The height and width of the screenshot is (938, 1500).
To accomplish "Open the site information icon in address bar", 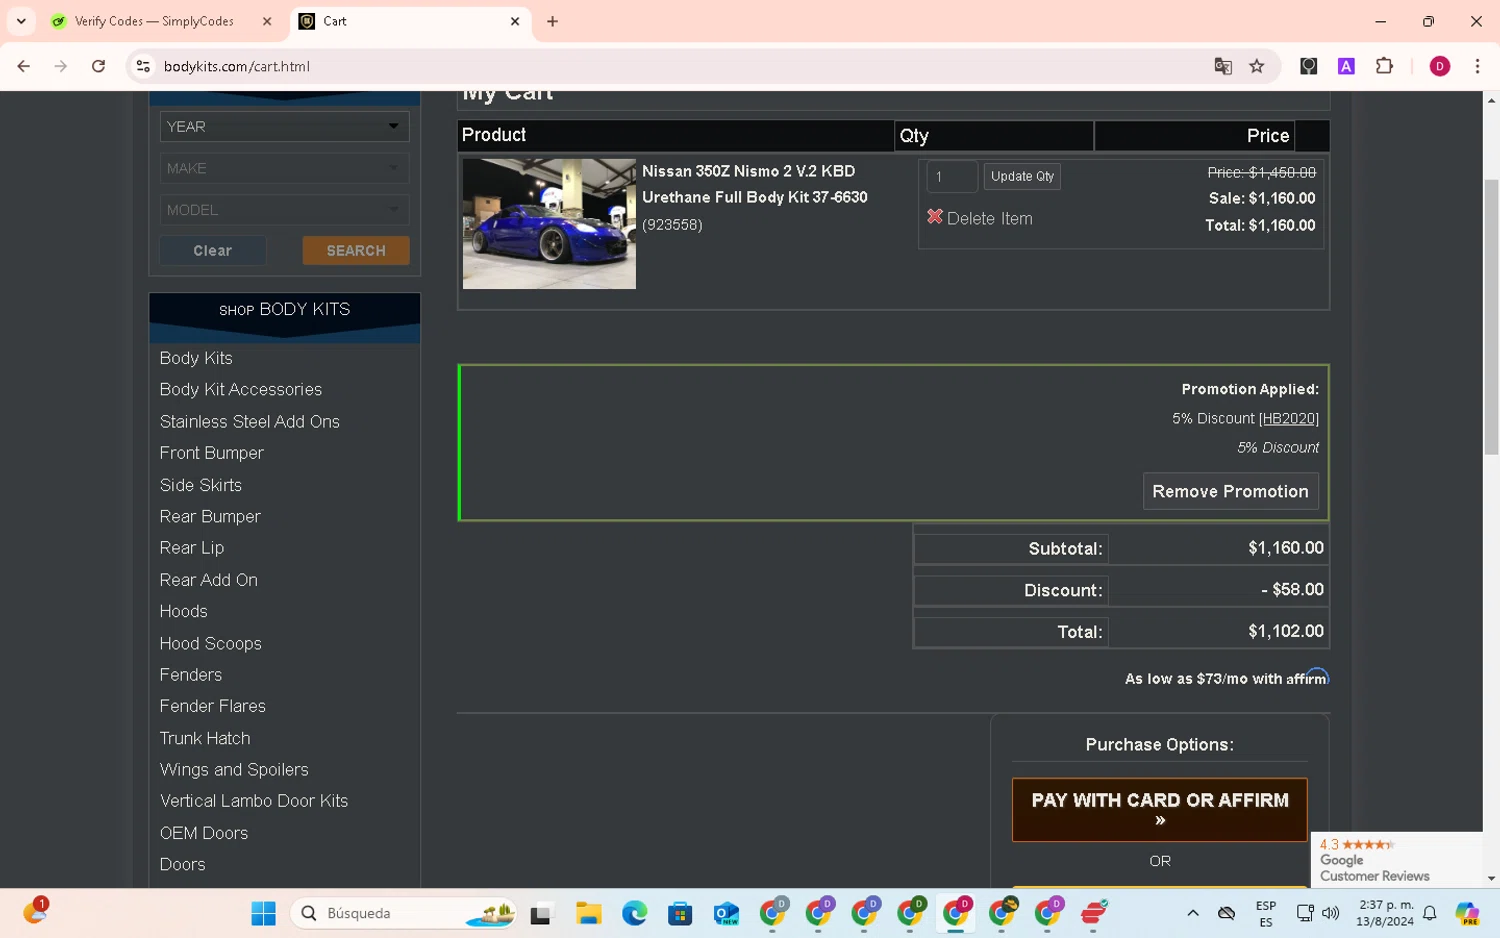I will pos(143,66).
